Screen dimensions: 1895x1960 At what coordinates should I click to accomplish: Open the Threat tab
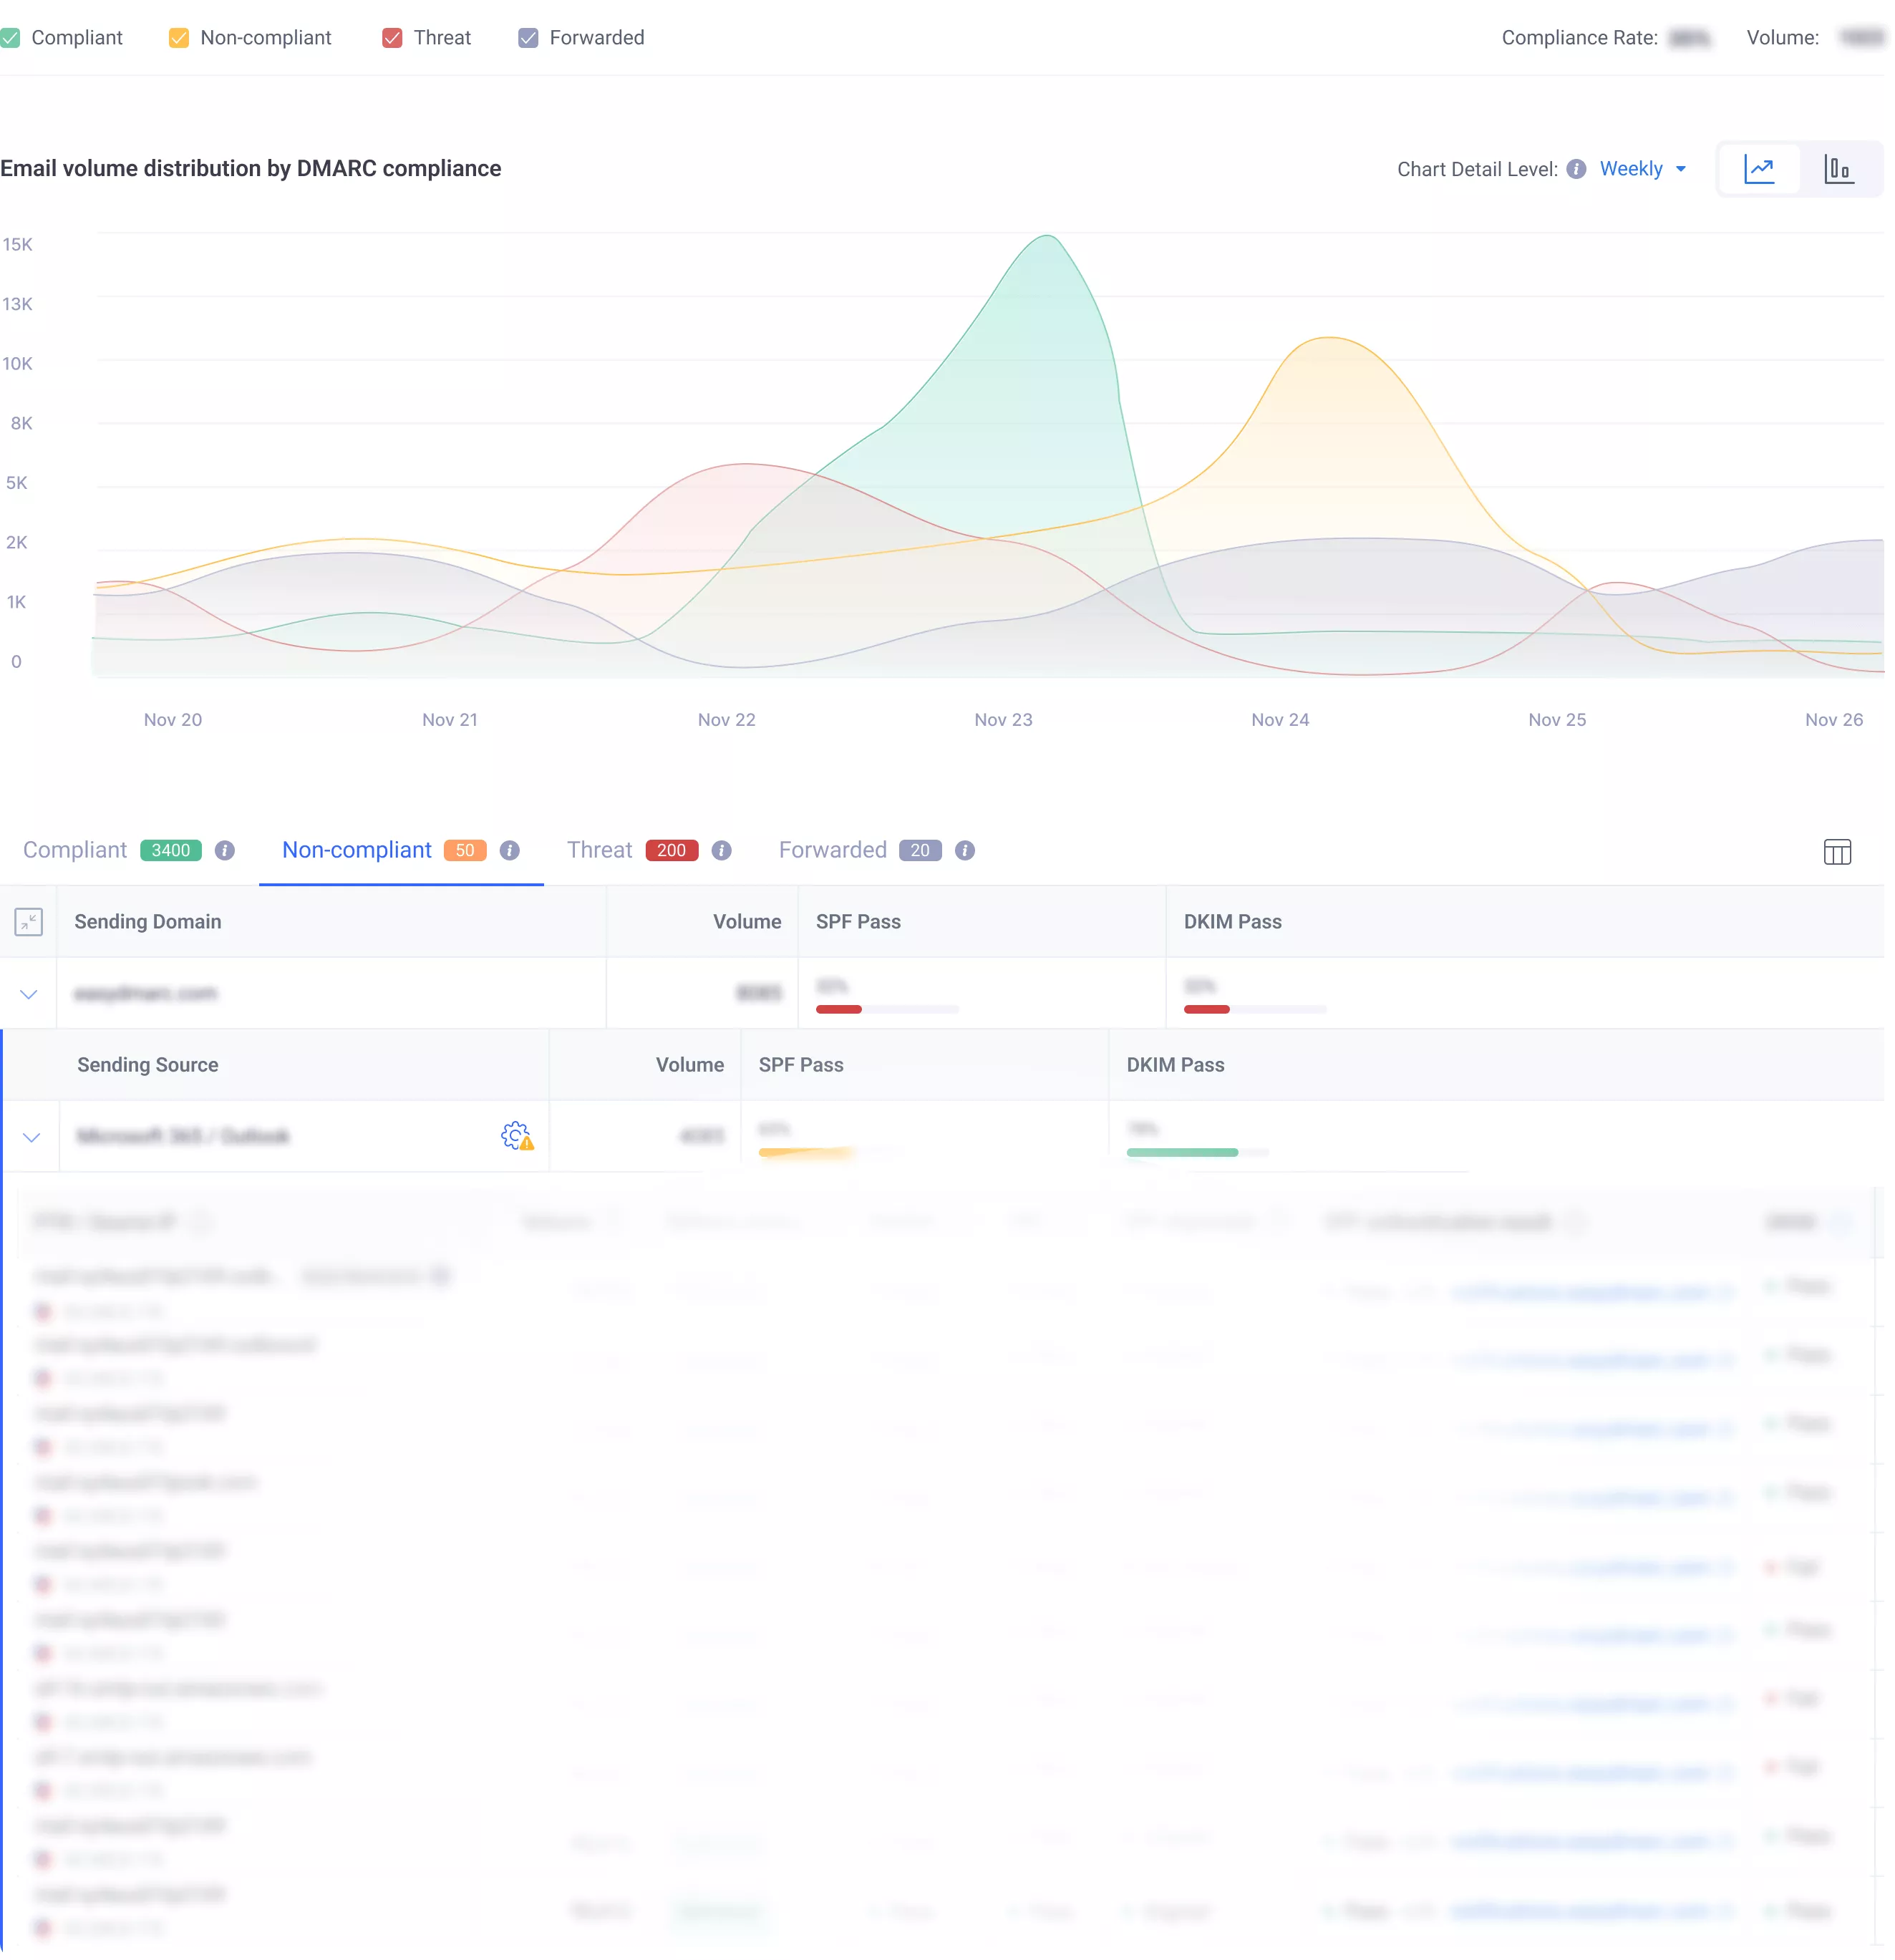(x=598, y=851)
